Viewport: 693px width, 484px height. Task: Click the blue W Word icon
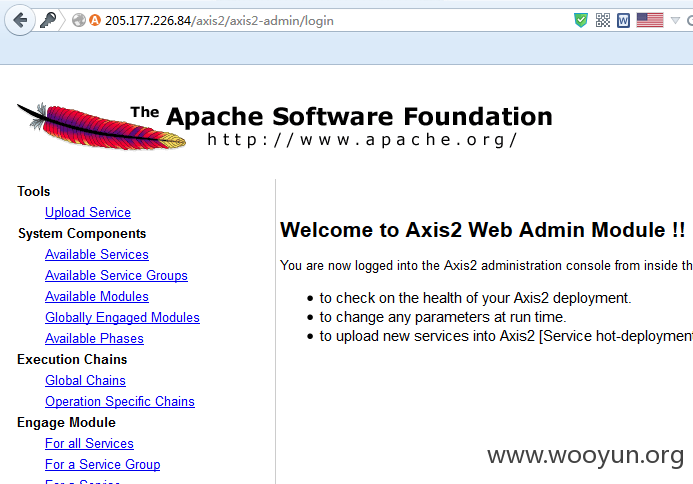[x=623, y=20]
